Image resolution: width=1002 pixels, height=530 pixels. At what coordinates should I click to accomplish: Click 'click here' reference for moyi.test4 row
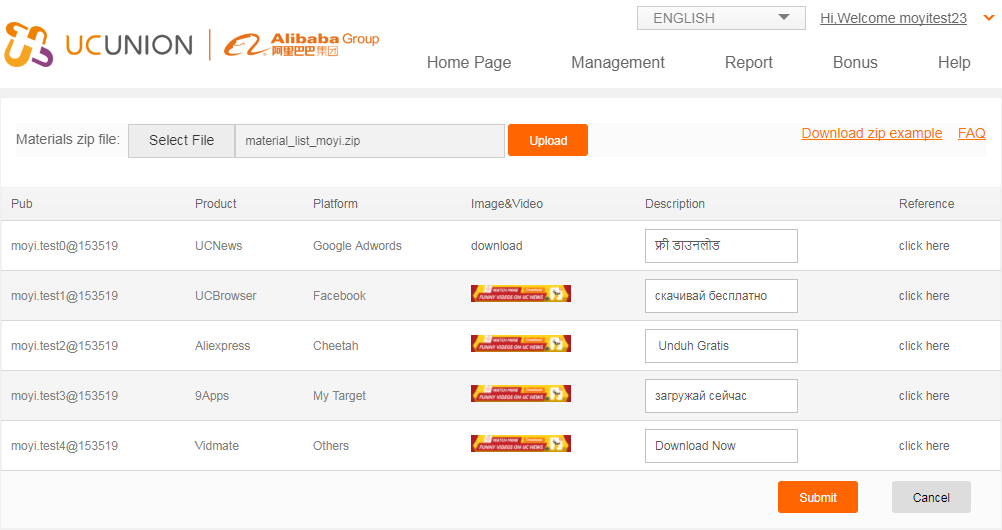click(x=924, y=445)
